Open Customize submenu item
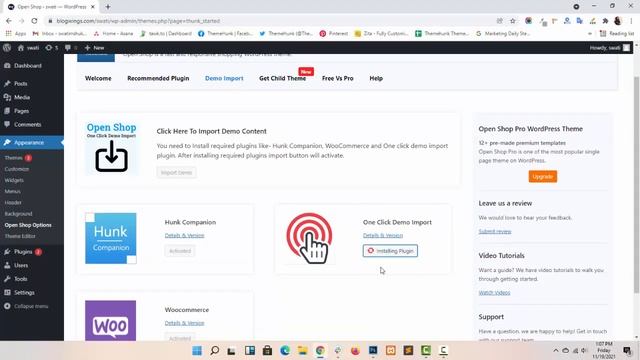The width and height of the screenshot is (640, 360). pyautogui.click(x=17, y=169)
